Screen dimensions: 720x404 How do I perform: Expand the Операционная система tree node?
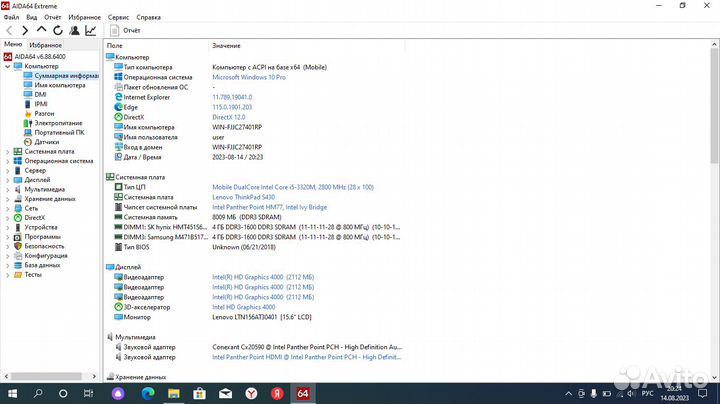(x=7, y=161)
